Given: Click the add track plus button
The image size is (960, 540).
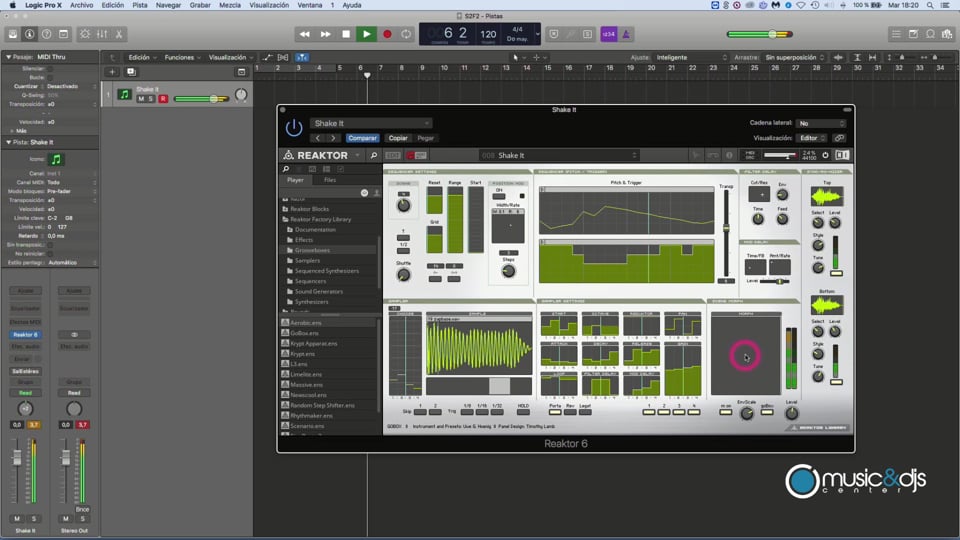Looking at the screenshot, I should [112, 72].
